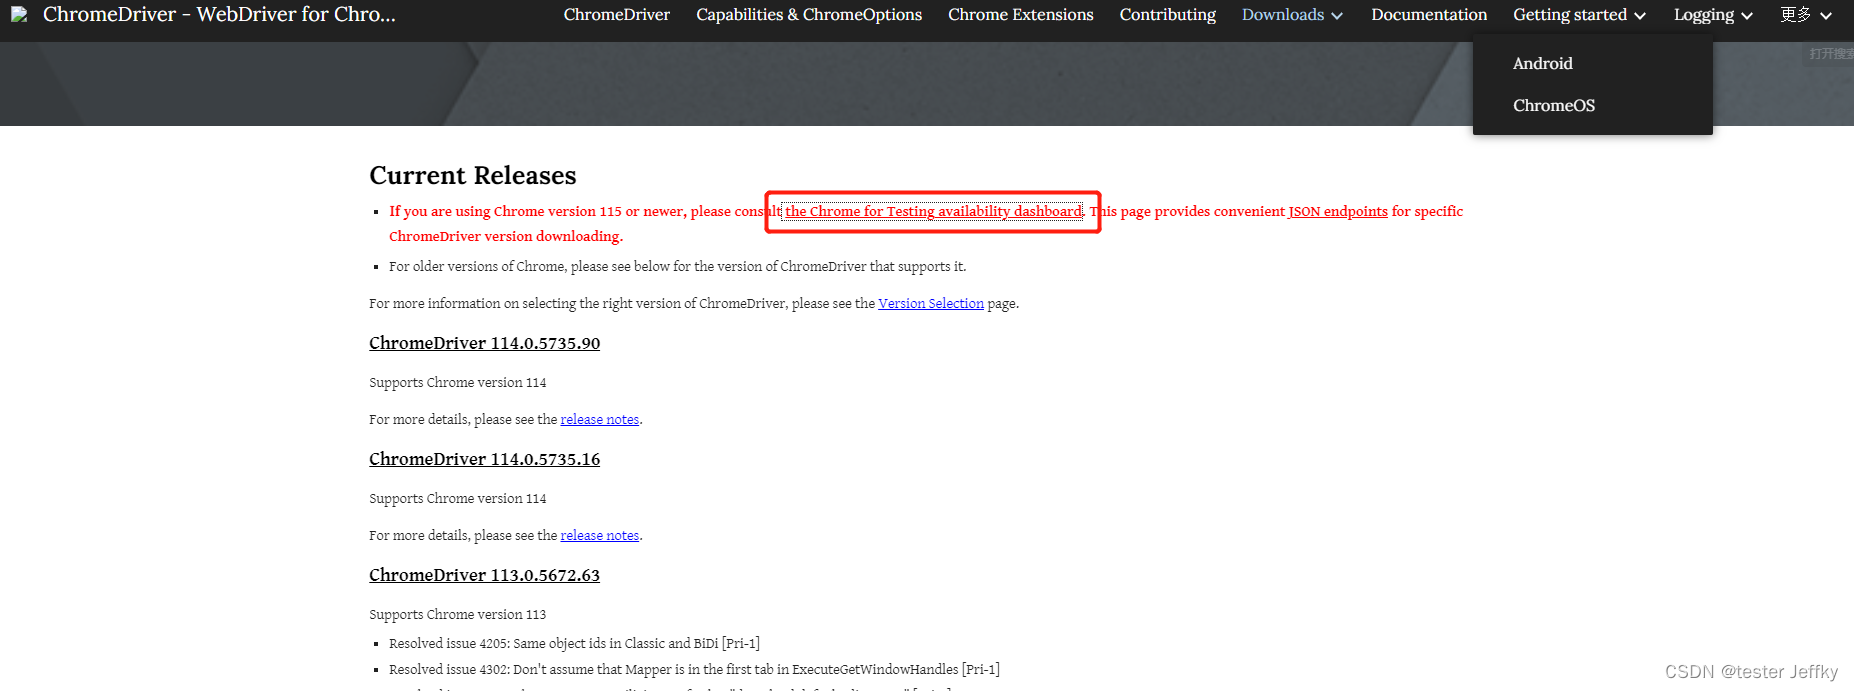Click 'Resolved issue 4302' list item
Image resolution: width=1854 pixels, height=691 pixels.
coord(694,669)
